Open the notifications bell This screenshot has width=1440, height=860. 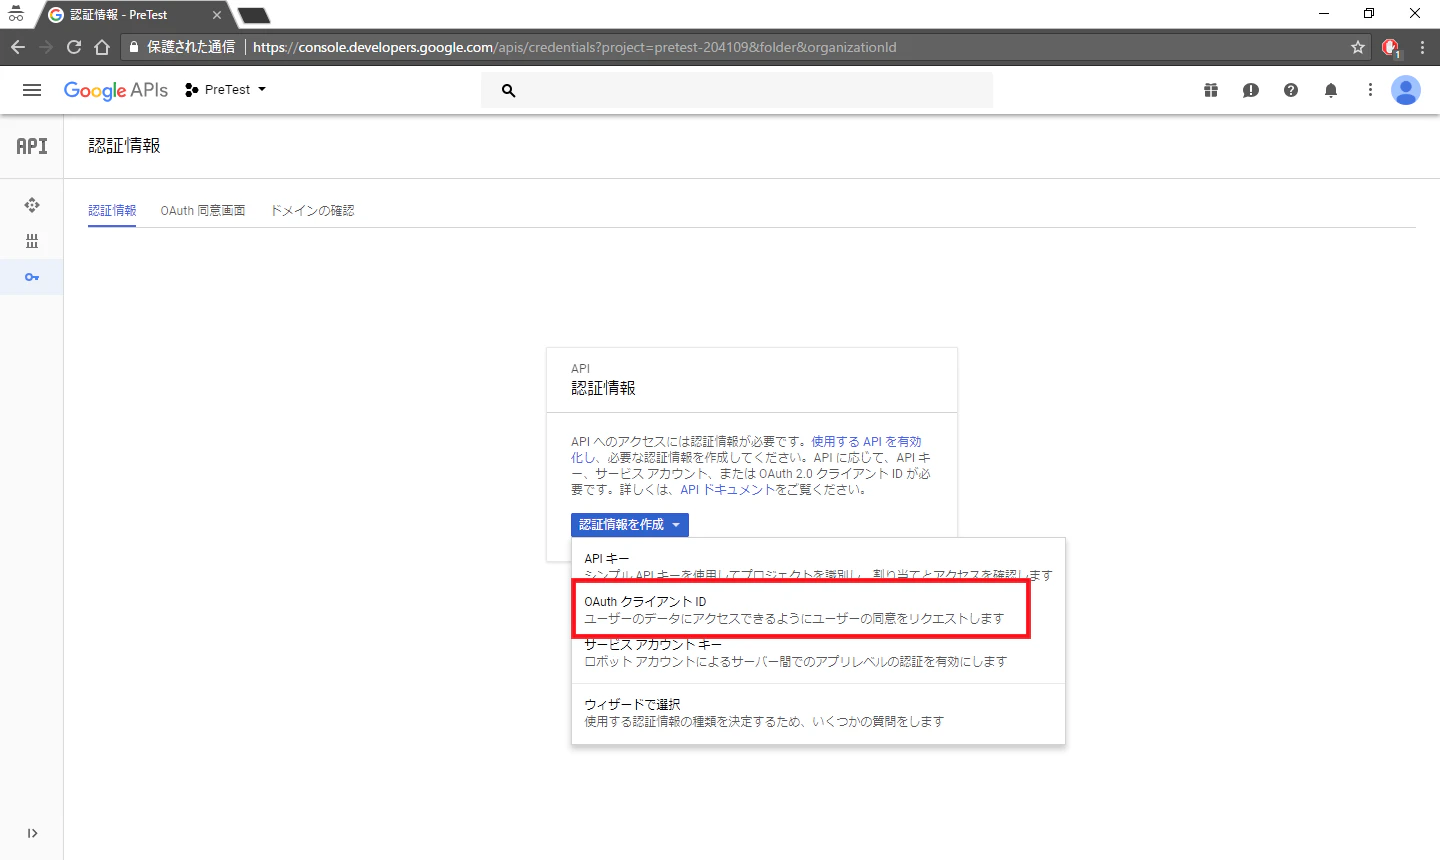pos(1331,90)
